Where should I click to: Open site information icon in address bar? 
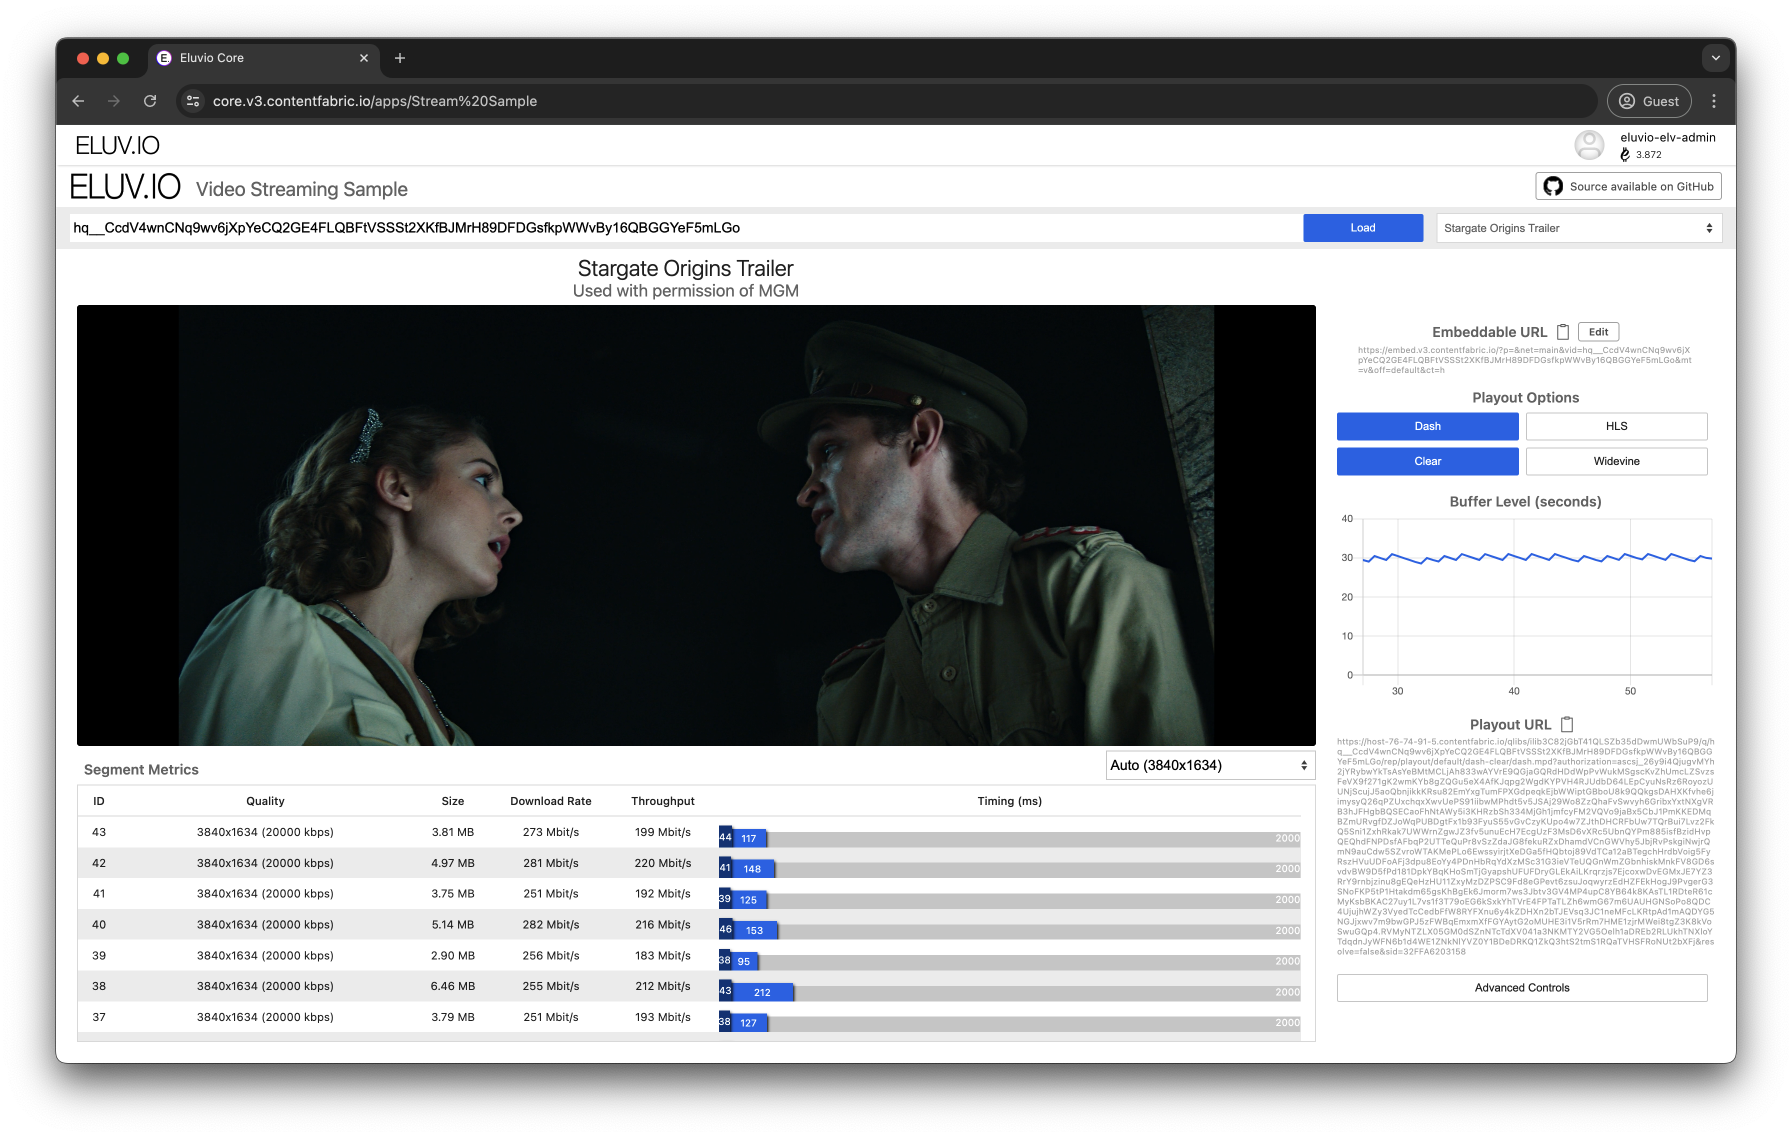[194, 101]
